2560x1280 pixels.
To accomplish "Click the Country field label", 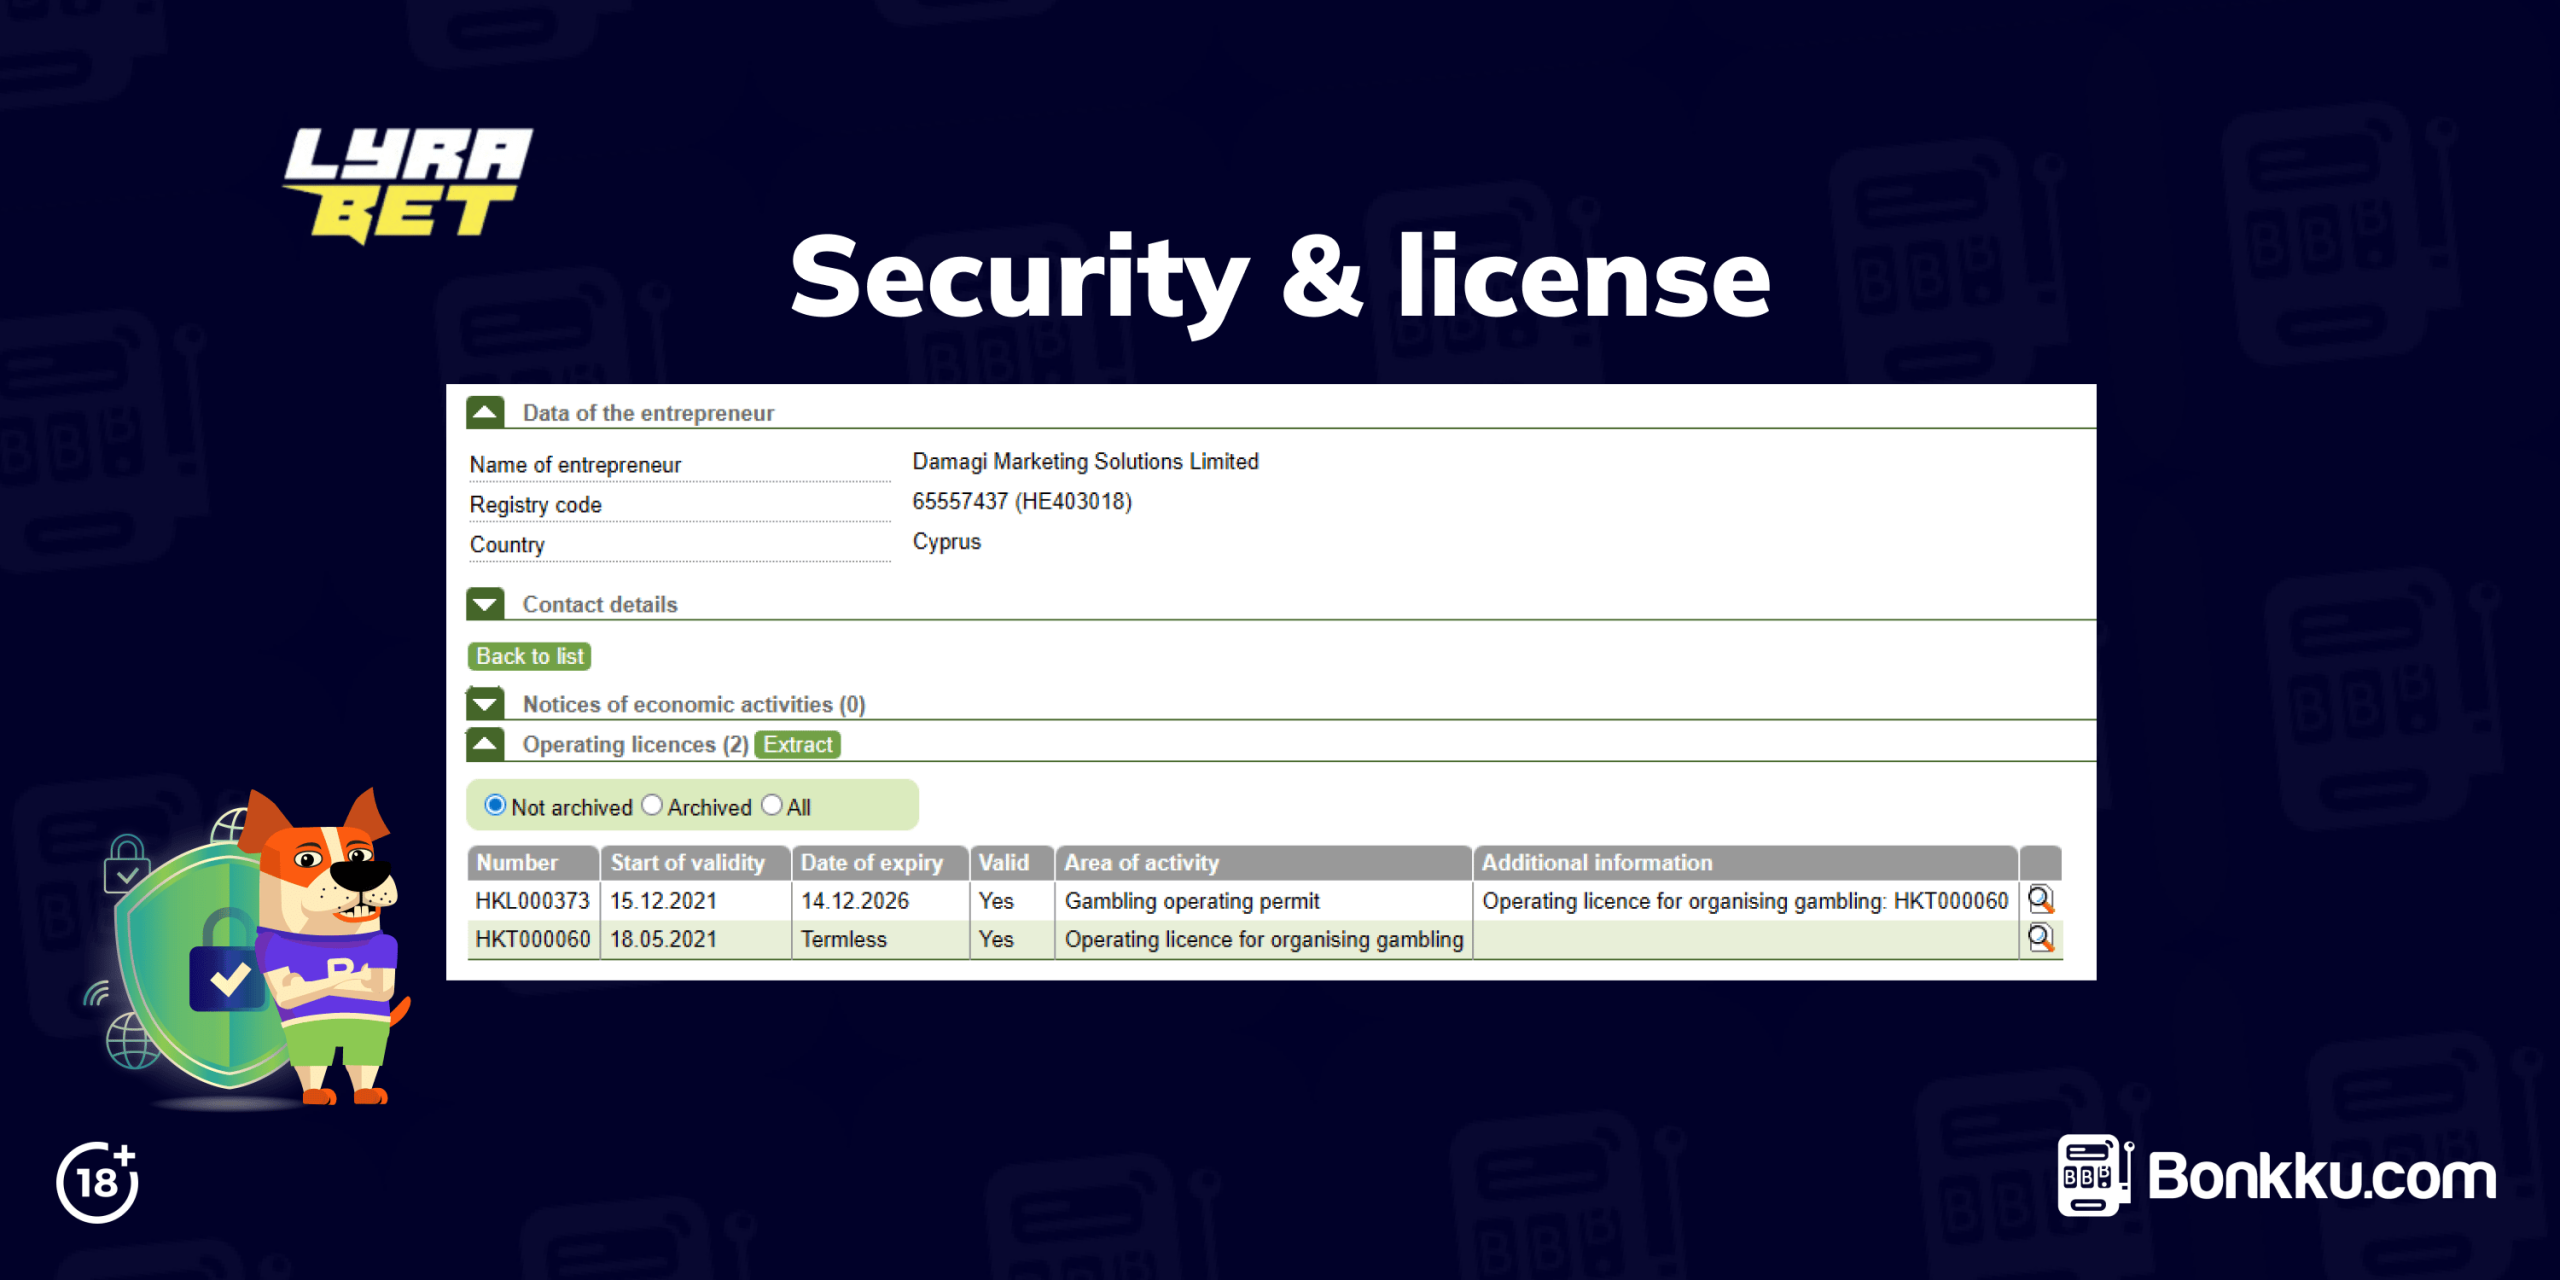I will coord(507,545).
